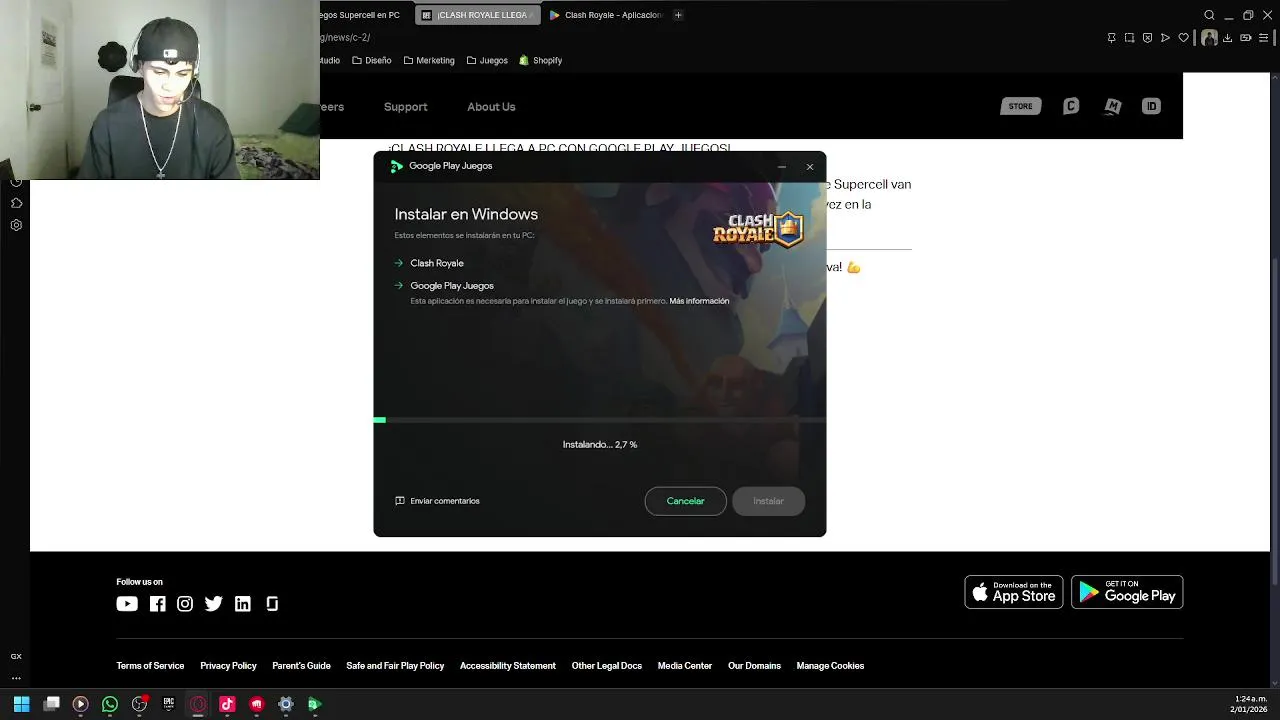
Task: Open the Más información link
Action: pyautogui.click(x=699, y=301)
